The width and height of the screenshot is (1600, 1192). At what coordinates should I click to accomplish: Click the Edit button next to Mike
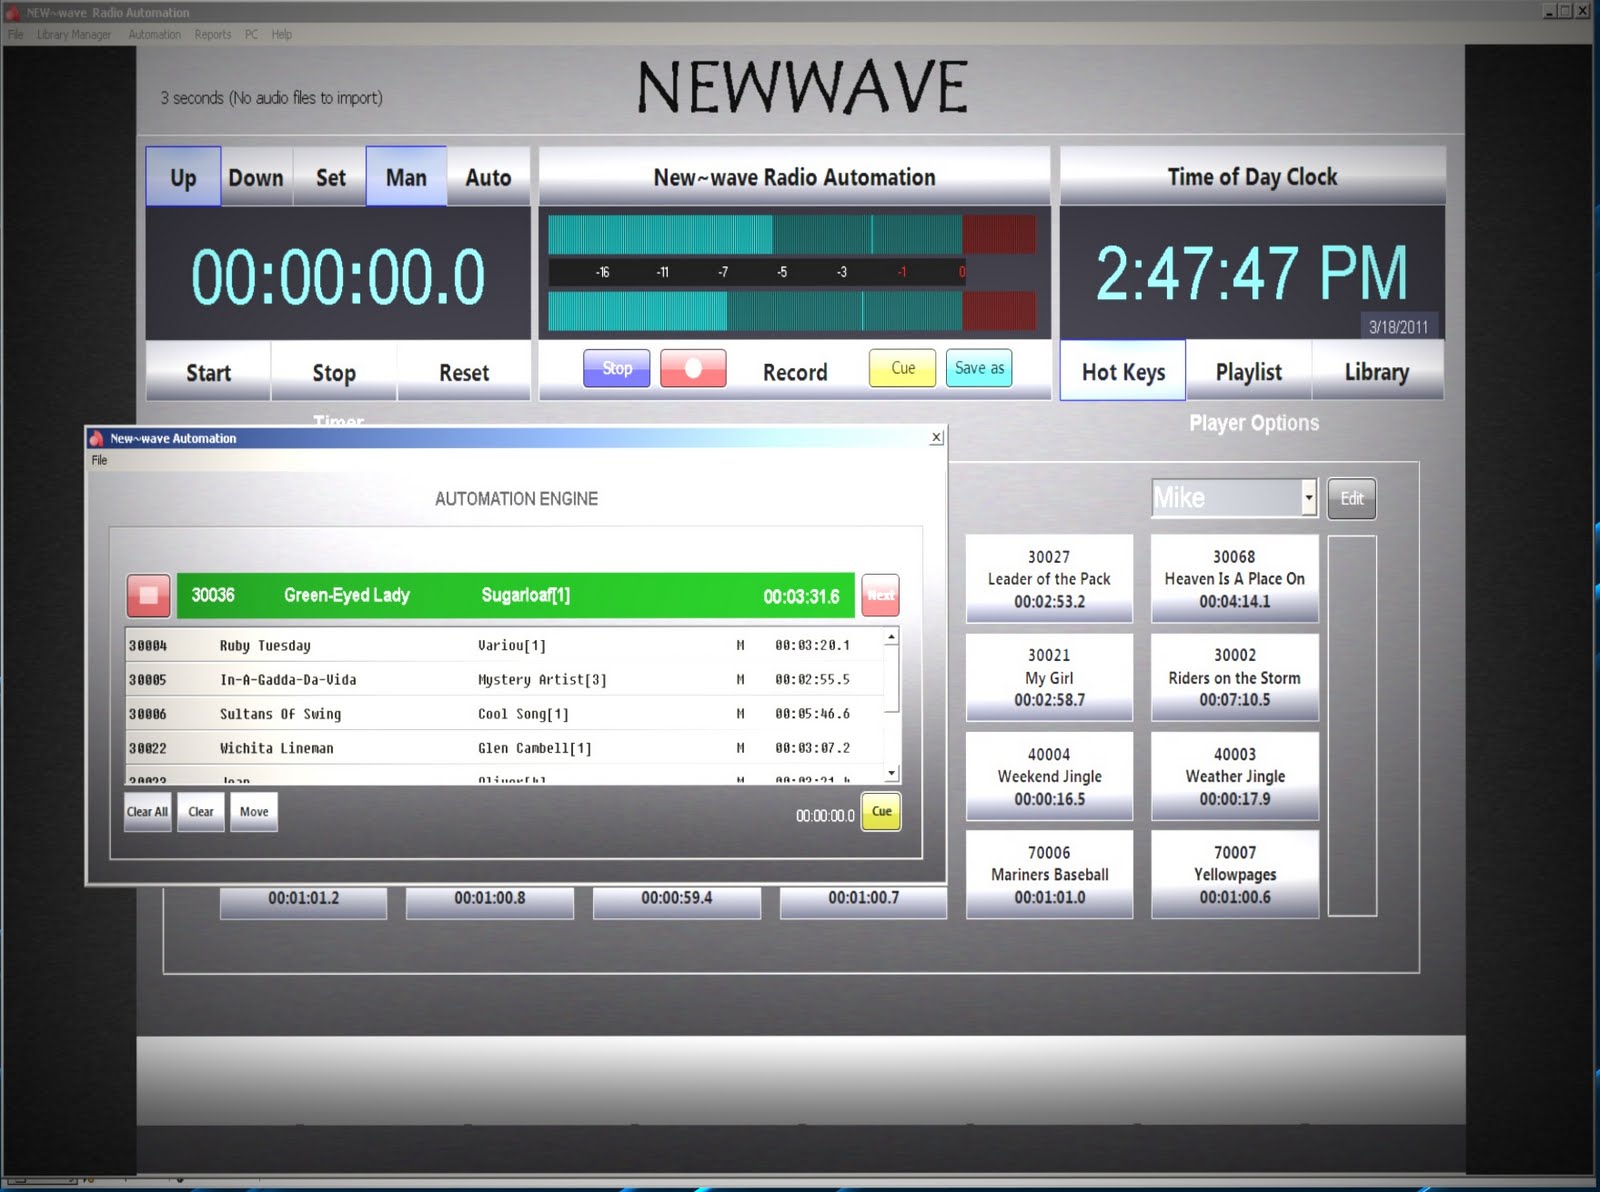(x=1352, y=498)
